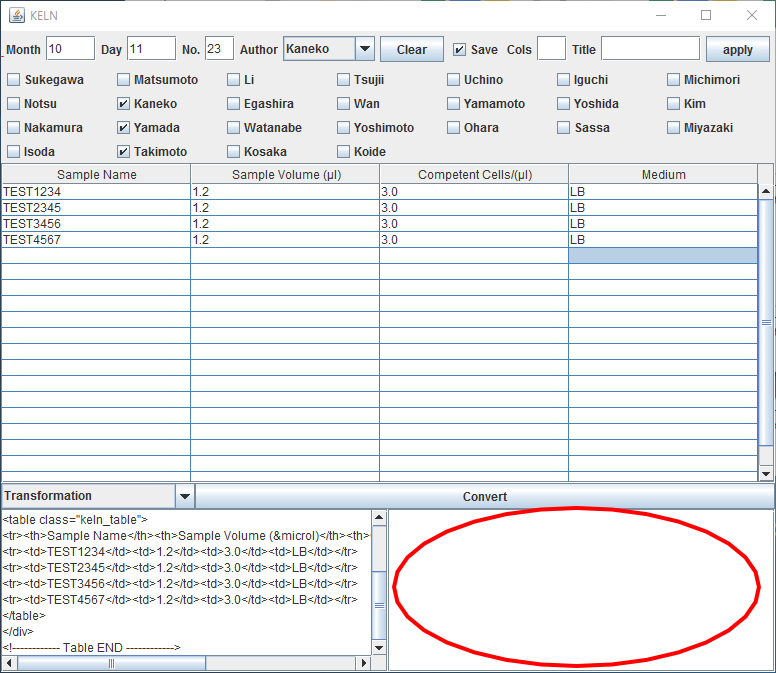This screenshot has width=776, height=673.
Task: Click table scrollbar down arrow
Action: (x=766, y=474)
